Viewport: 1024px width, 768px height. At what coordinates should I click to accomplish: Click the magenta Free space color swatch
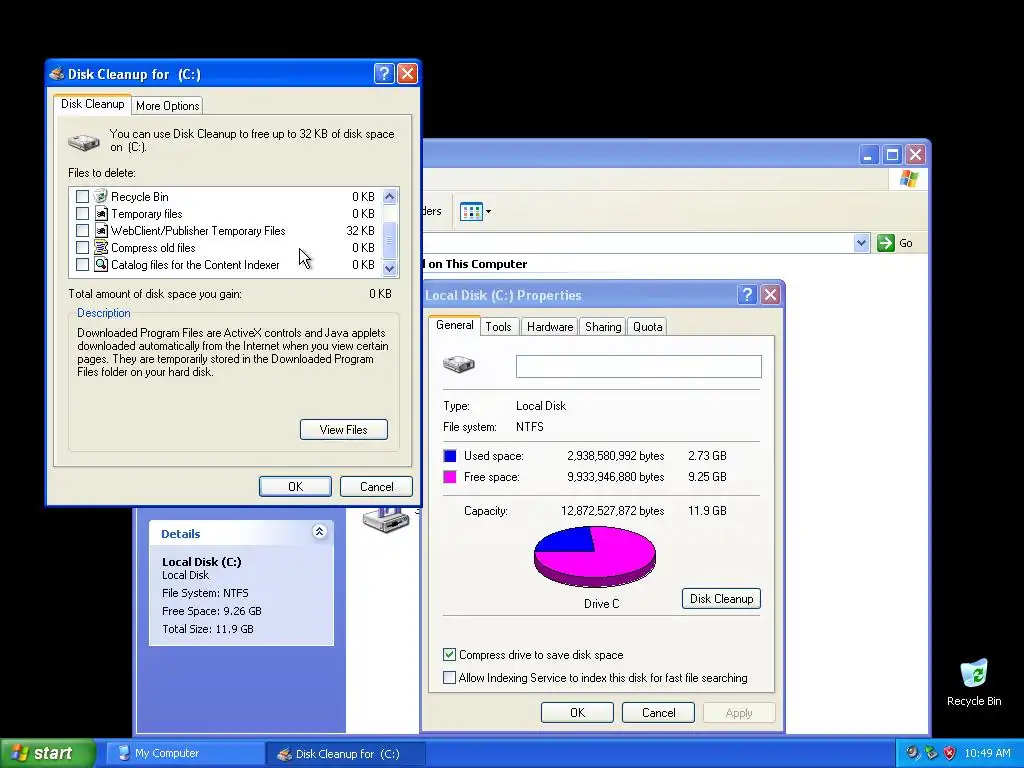(x=450, y=477)
